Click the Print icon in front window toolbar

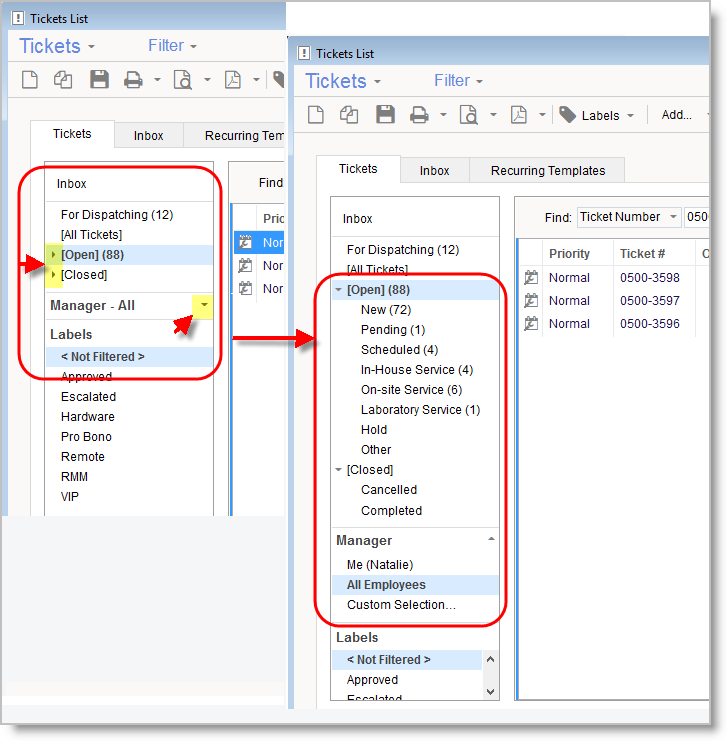pyautogui.click(x=420, y=115)
